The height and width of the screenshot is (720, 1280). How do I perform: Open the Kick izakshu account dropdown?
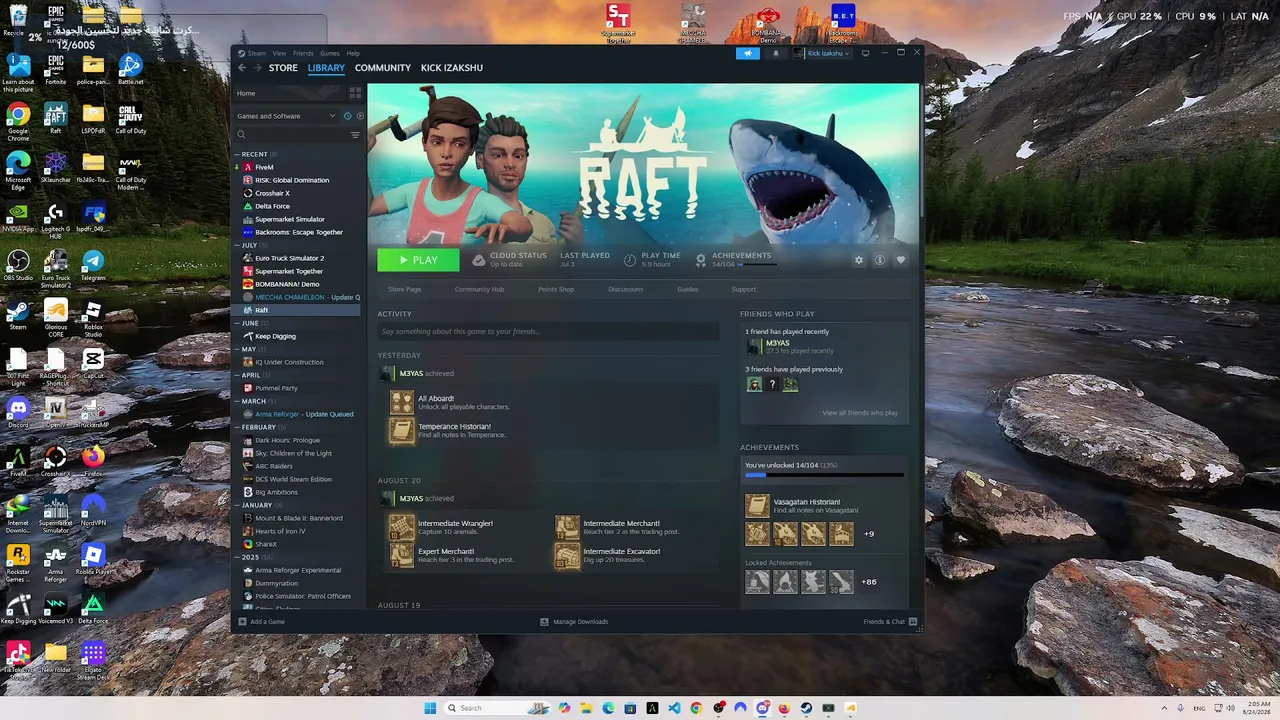(x=822, y=53)
